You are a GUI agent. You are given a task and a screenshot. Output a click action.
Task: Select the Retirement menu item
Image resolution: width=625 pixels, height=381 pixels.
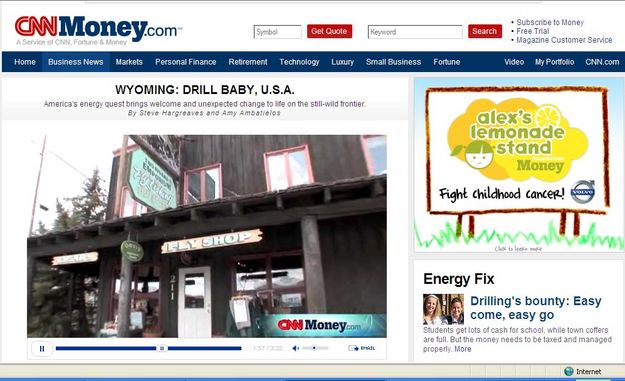248,62
